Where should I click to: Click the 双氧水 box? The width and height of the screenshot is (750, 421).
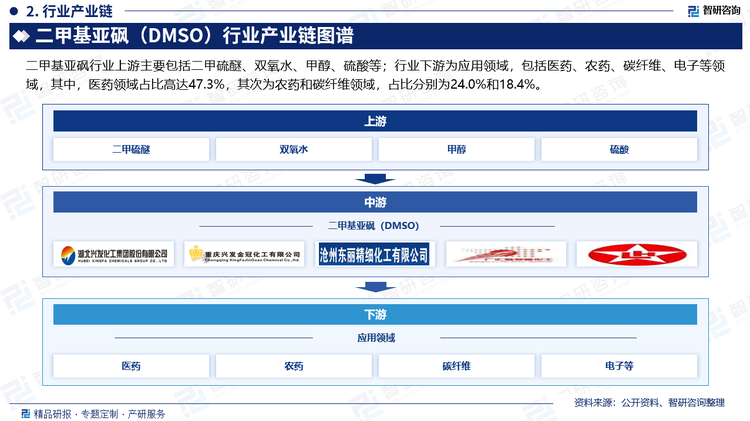(294, 150)
